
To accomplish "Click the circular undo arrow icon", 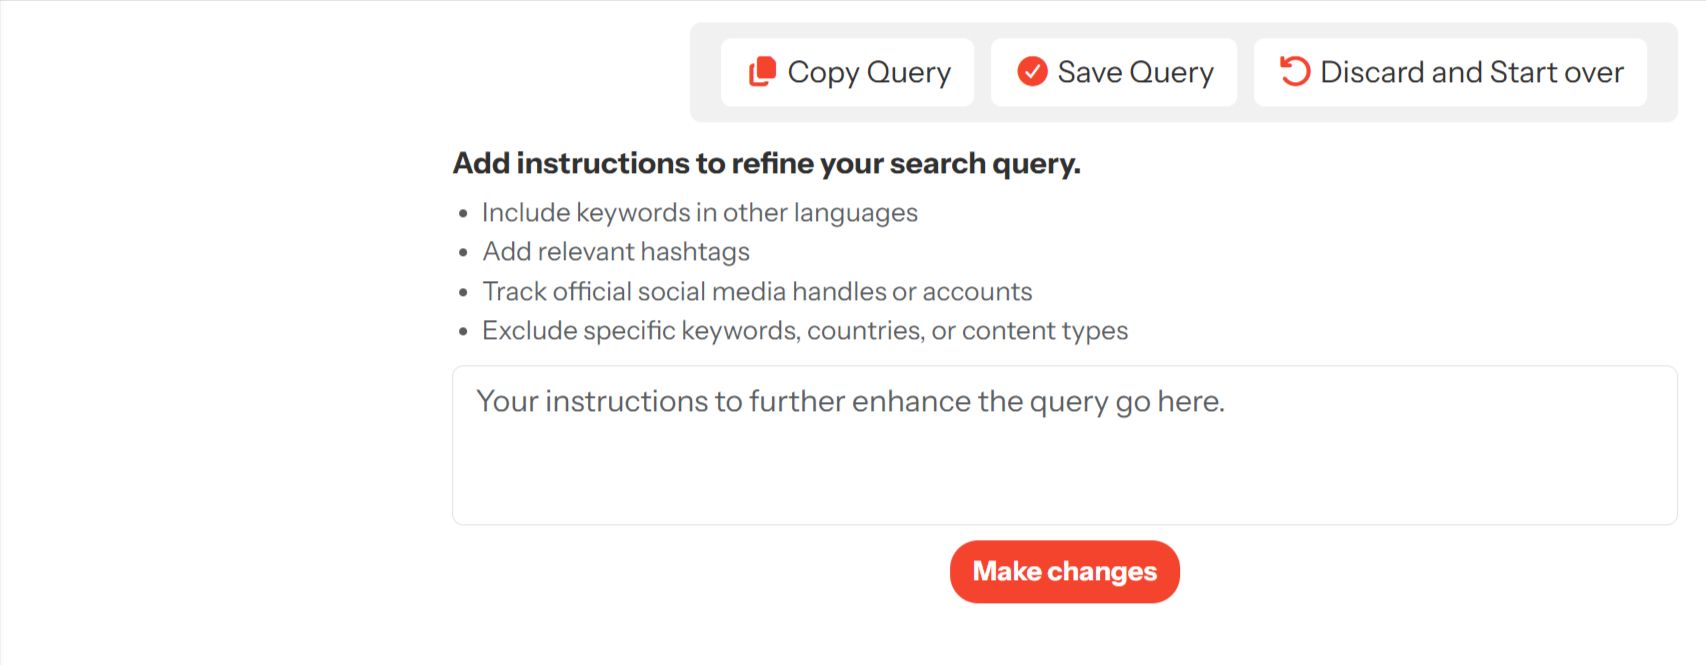I will 1295,72.
